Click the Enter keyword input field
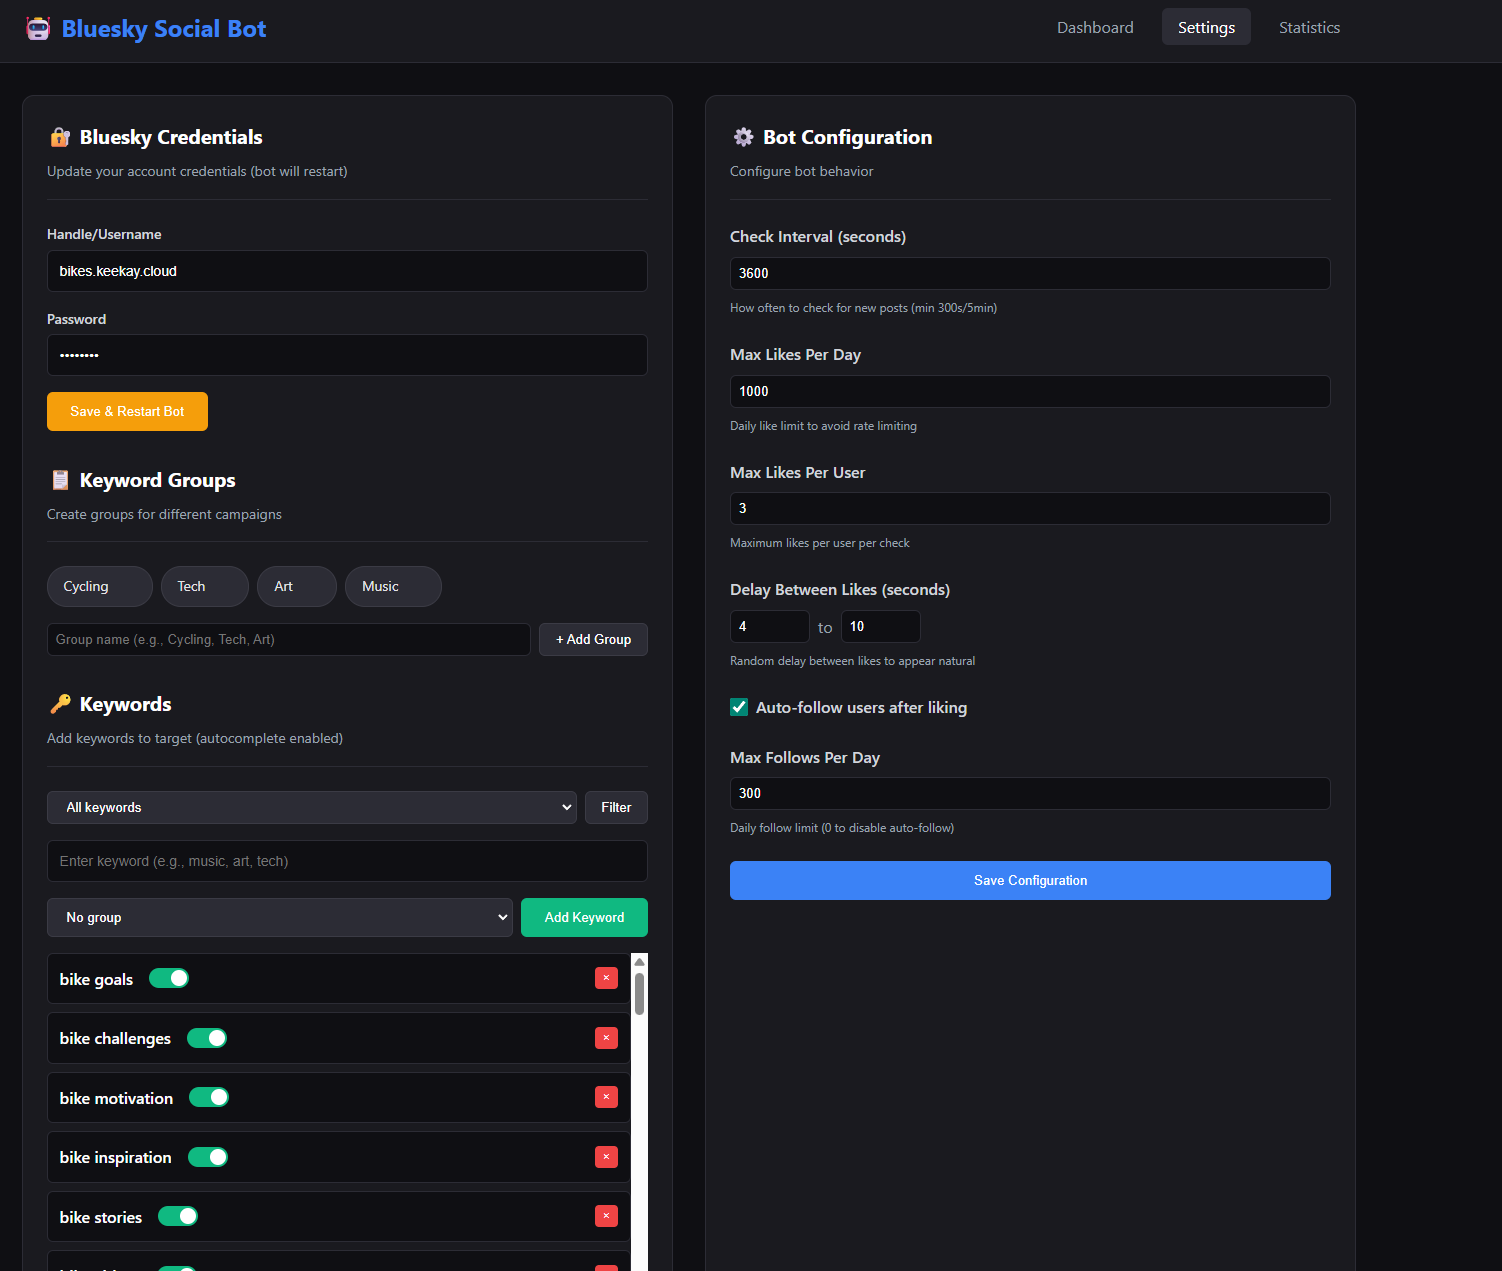This screenshot has height=1271, width=1502. (347, 861)
